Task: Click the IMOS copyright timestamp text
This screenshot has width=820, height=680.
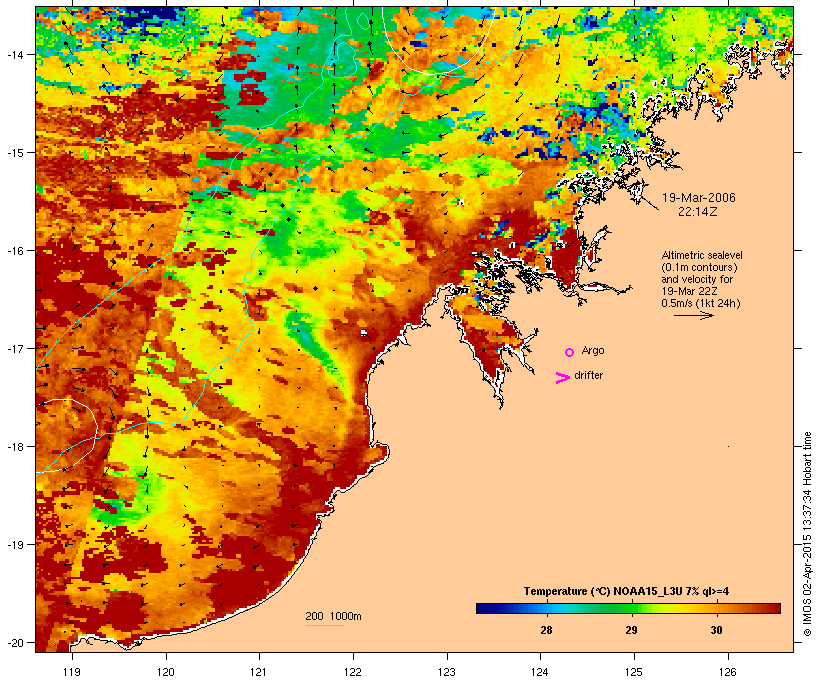Action: [807, 534]
